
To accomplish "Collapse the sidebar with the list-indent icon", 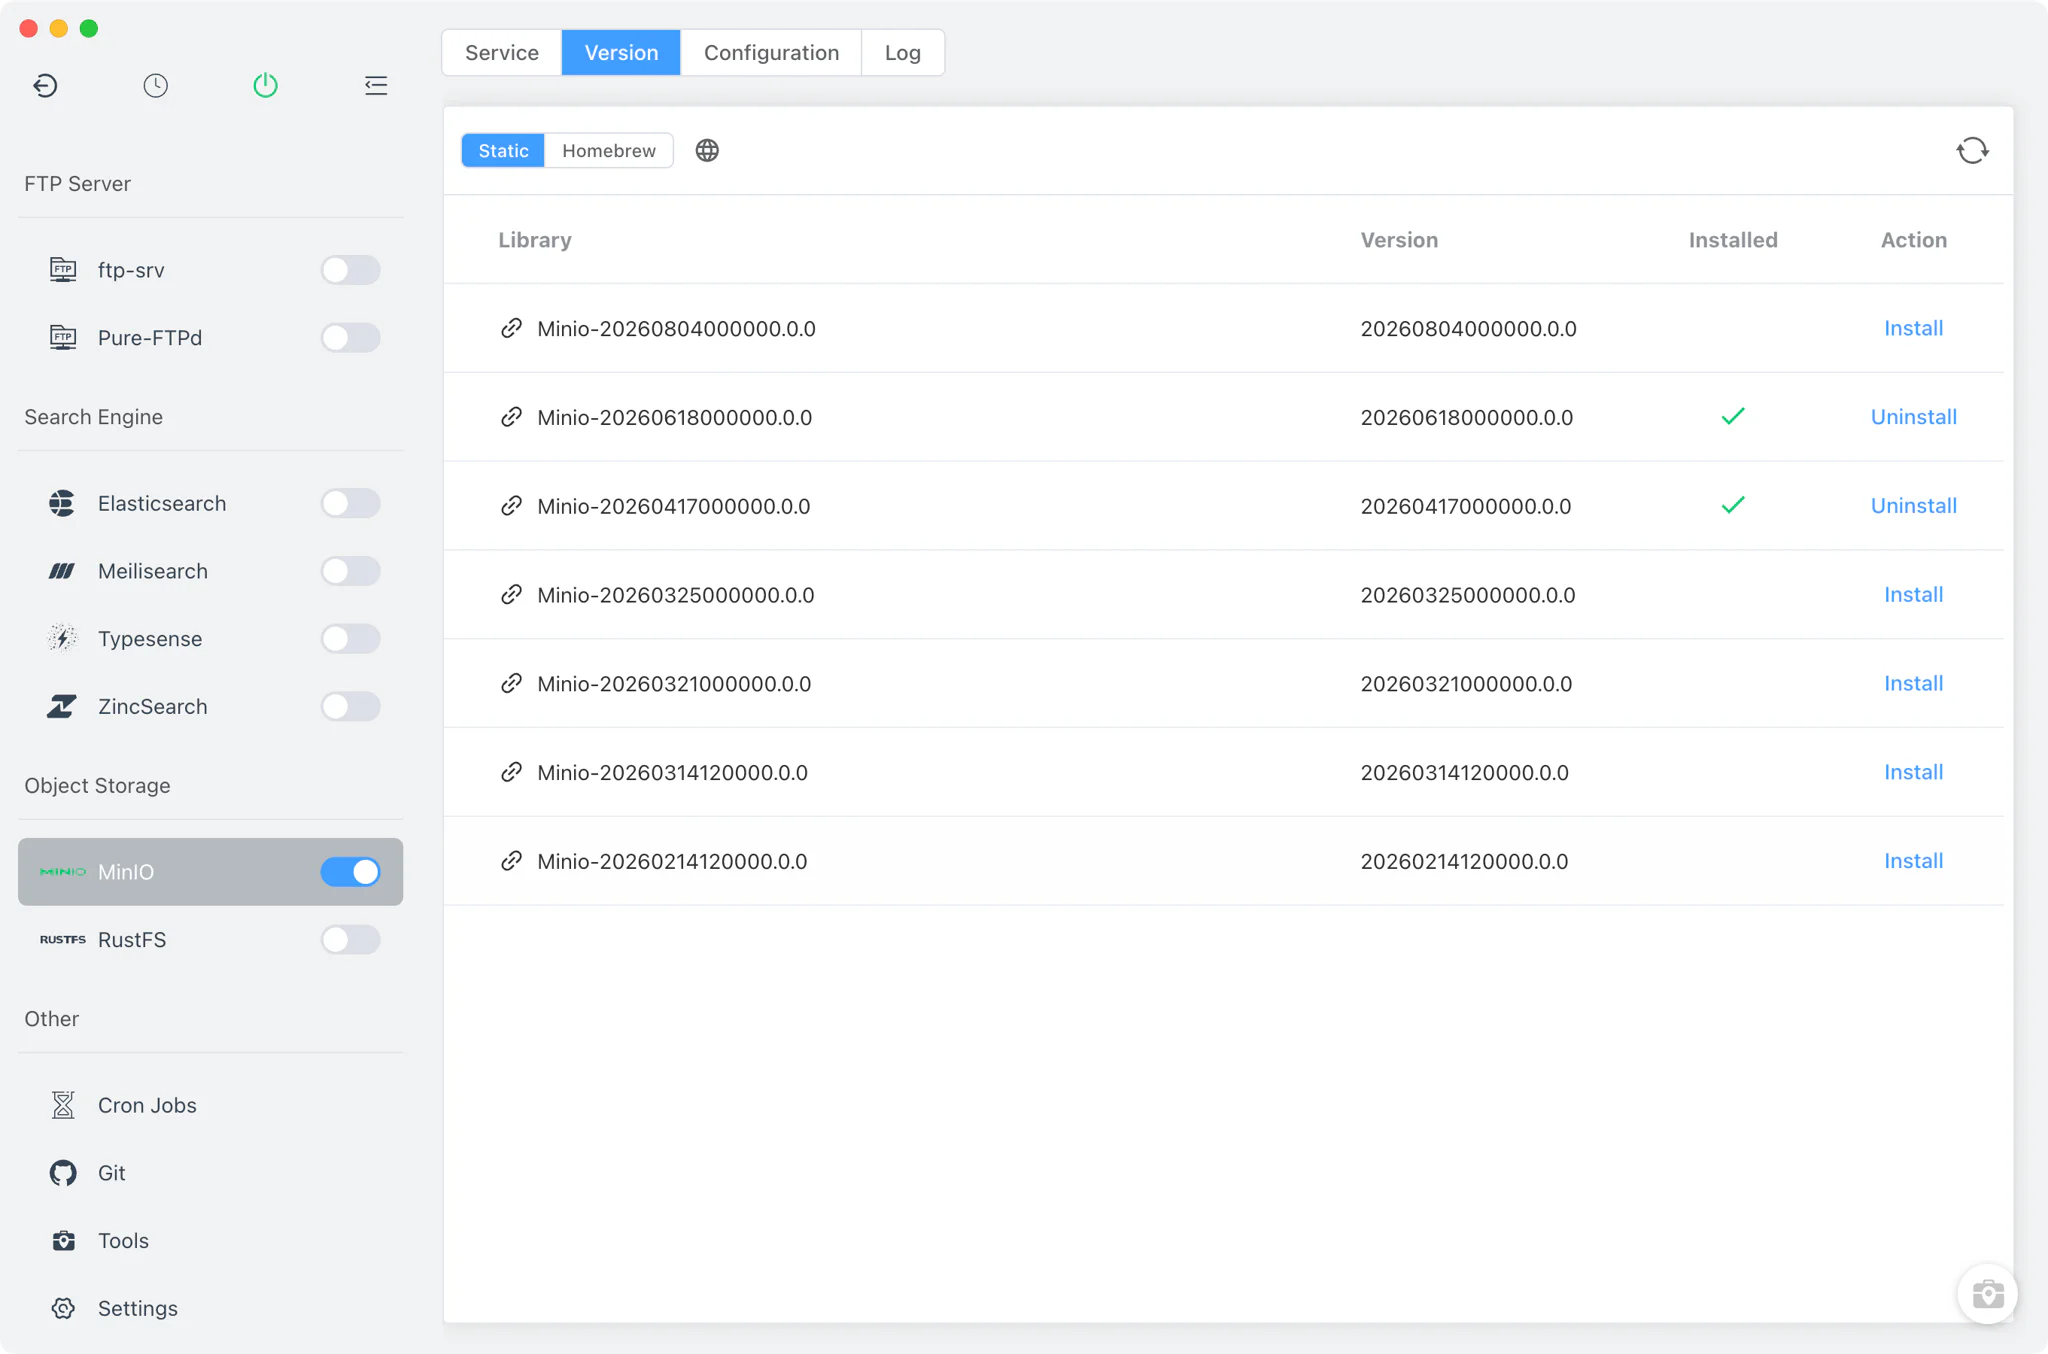I will tap(376, 86).
